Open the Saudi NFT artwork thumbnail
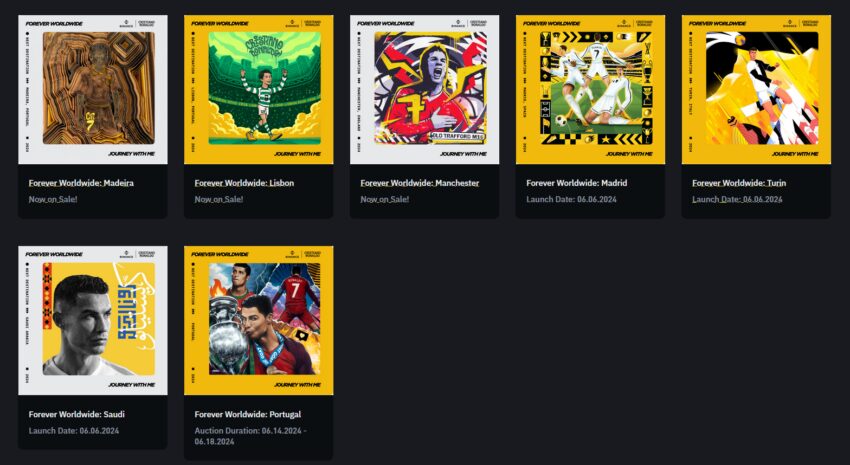 (x=93, y=321)
